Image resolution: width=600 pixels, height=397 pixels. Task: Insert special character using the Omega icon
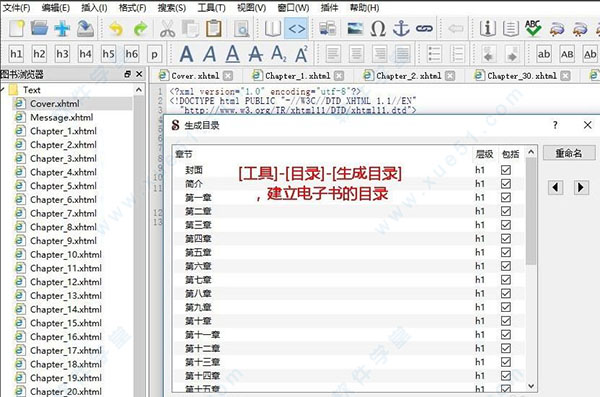[378, 29]
